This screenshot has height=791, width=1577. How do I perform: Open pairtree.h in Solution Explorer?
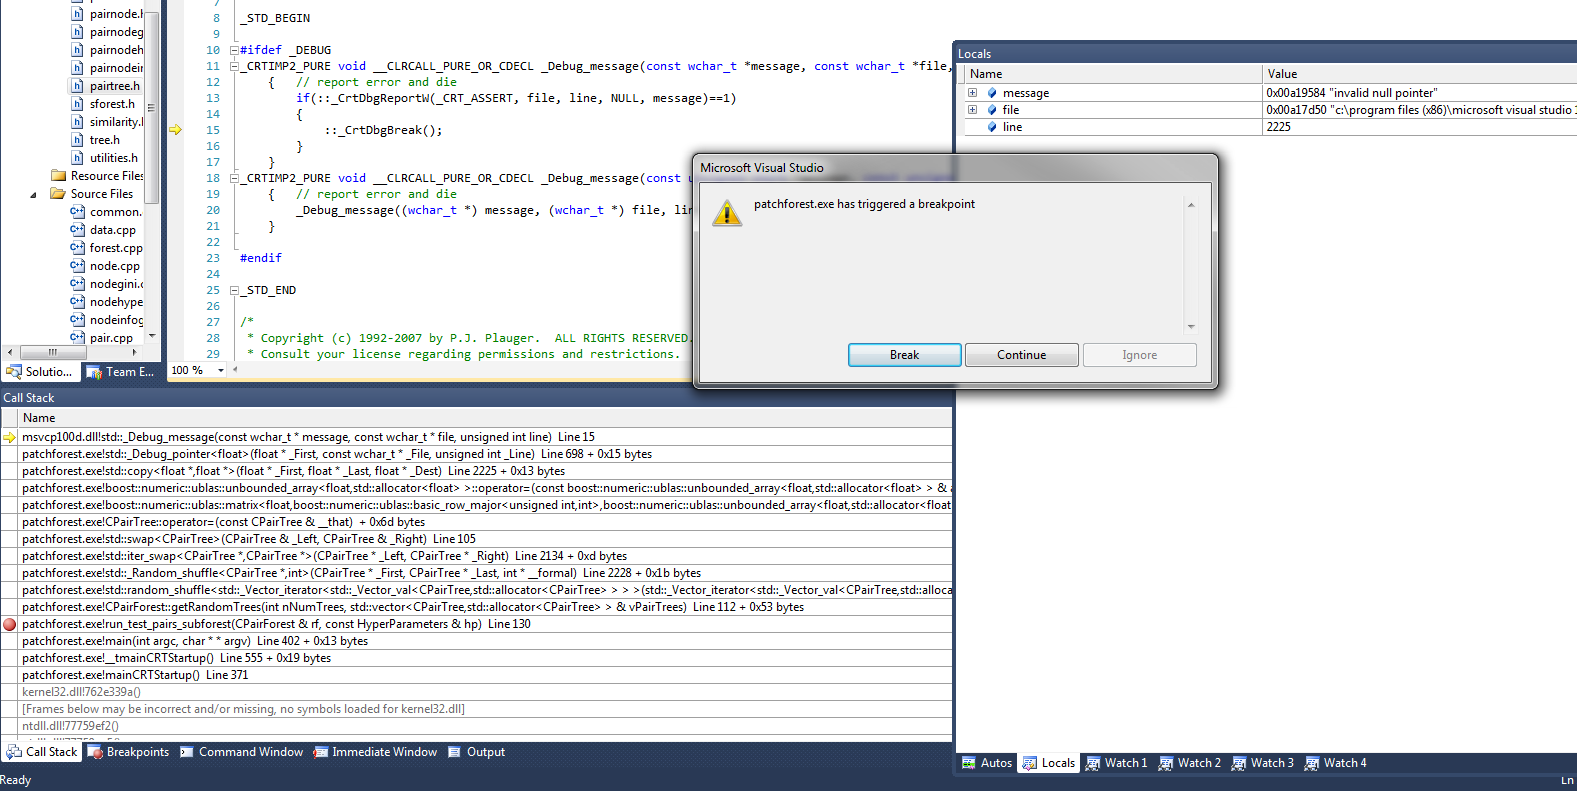[x=114, y=86]
